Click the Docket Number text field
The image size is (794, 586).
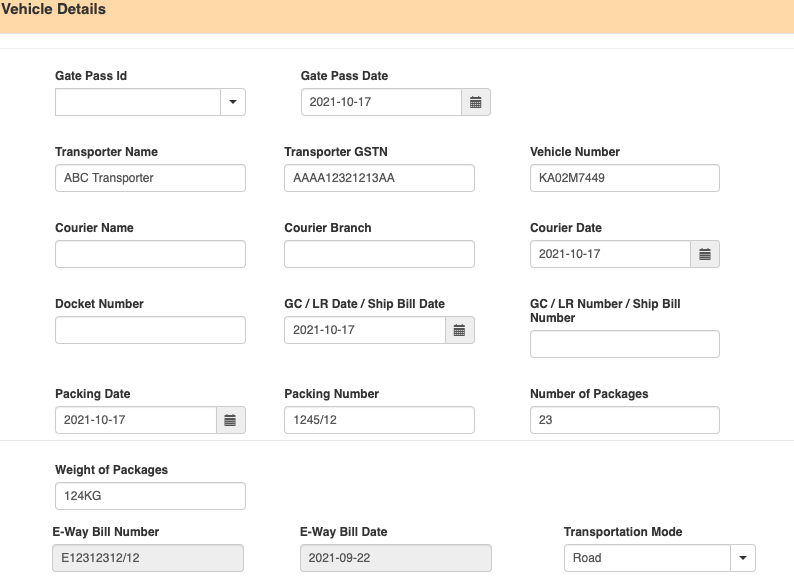click(150, 330)
